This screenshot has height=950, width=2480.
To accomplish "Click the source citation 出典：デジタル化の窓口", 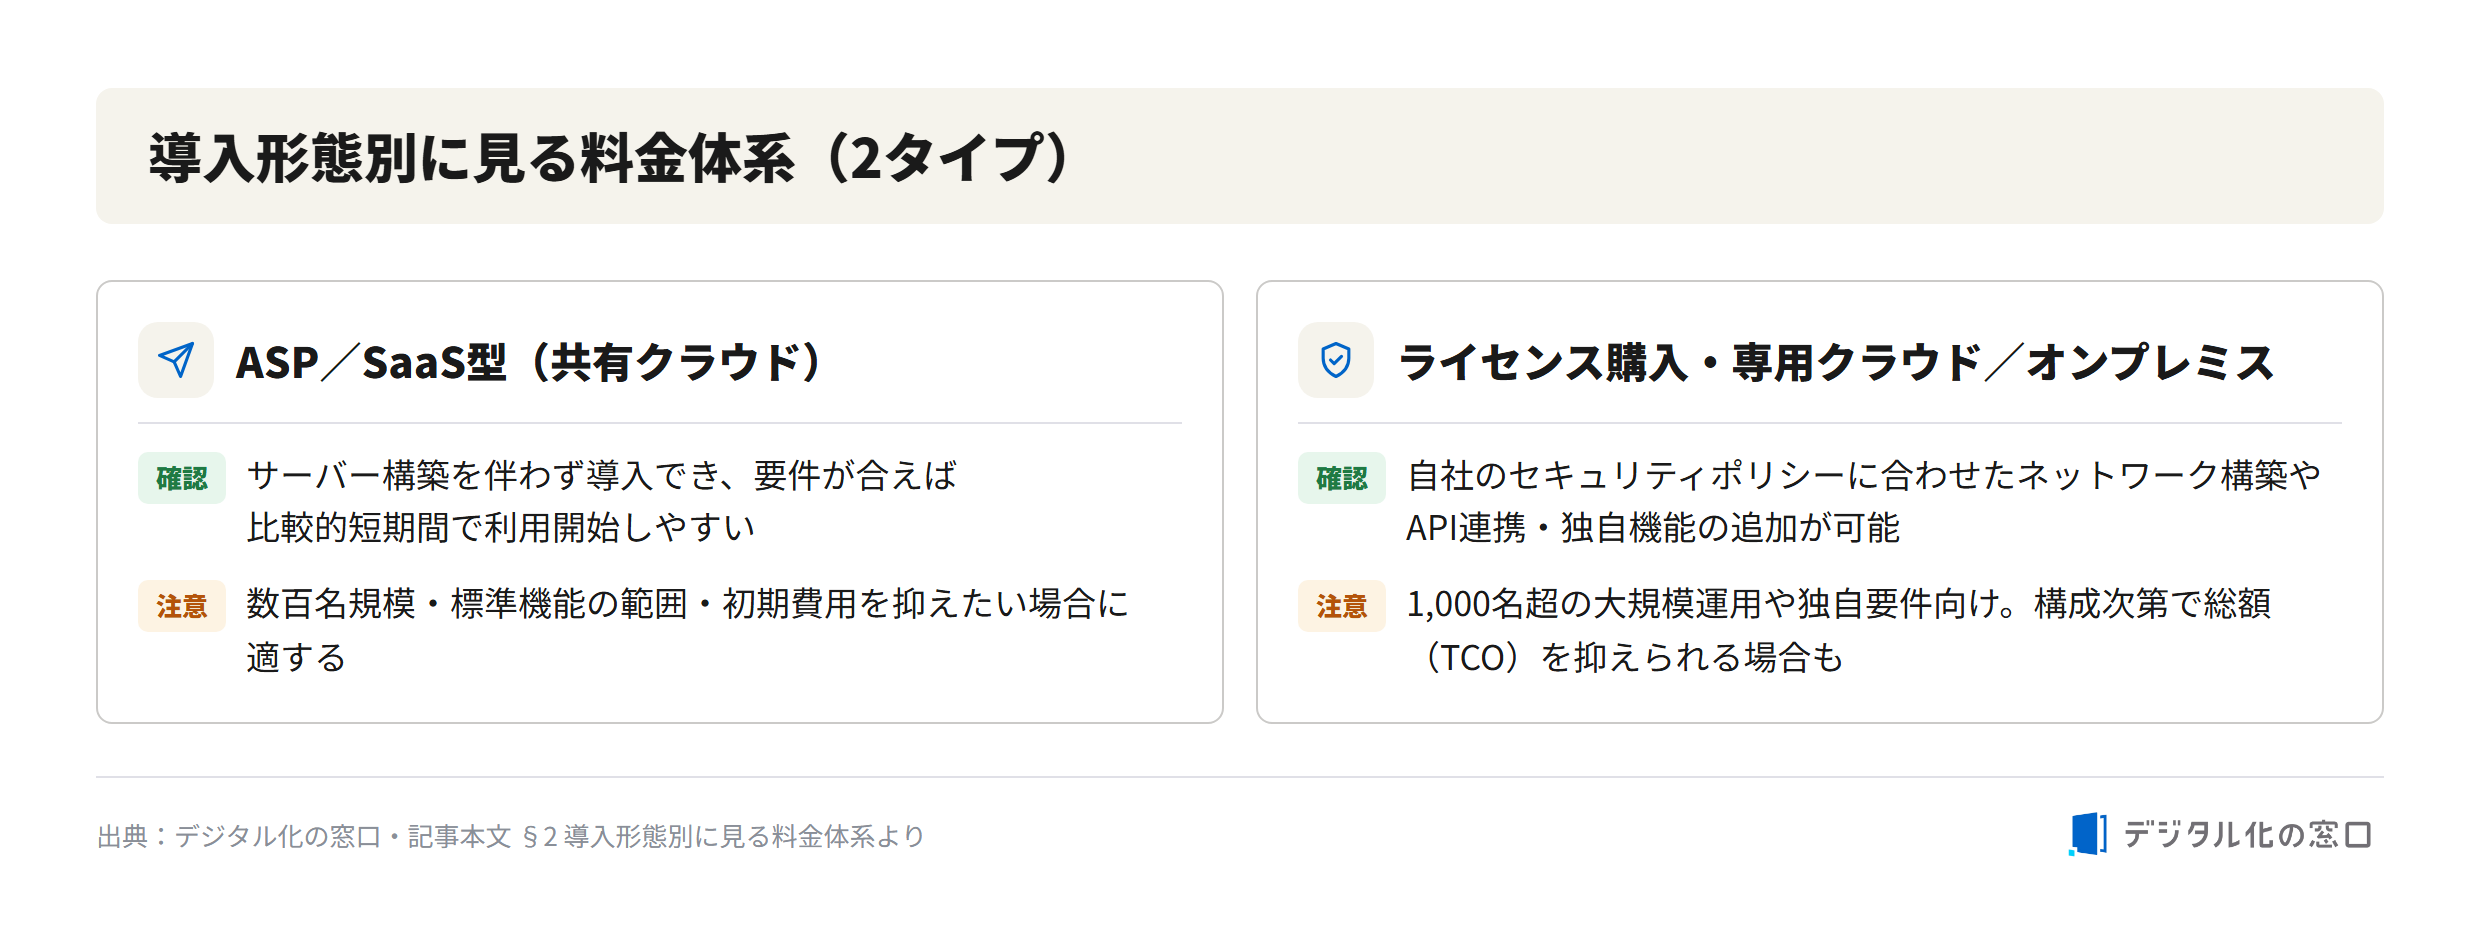I will pyautogui.click(x=239, y=836).
